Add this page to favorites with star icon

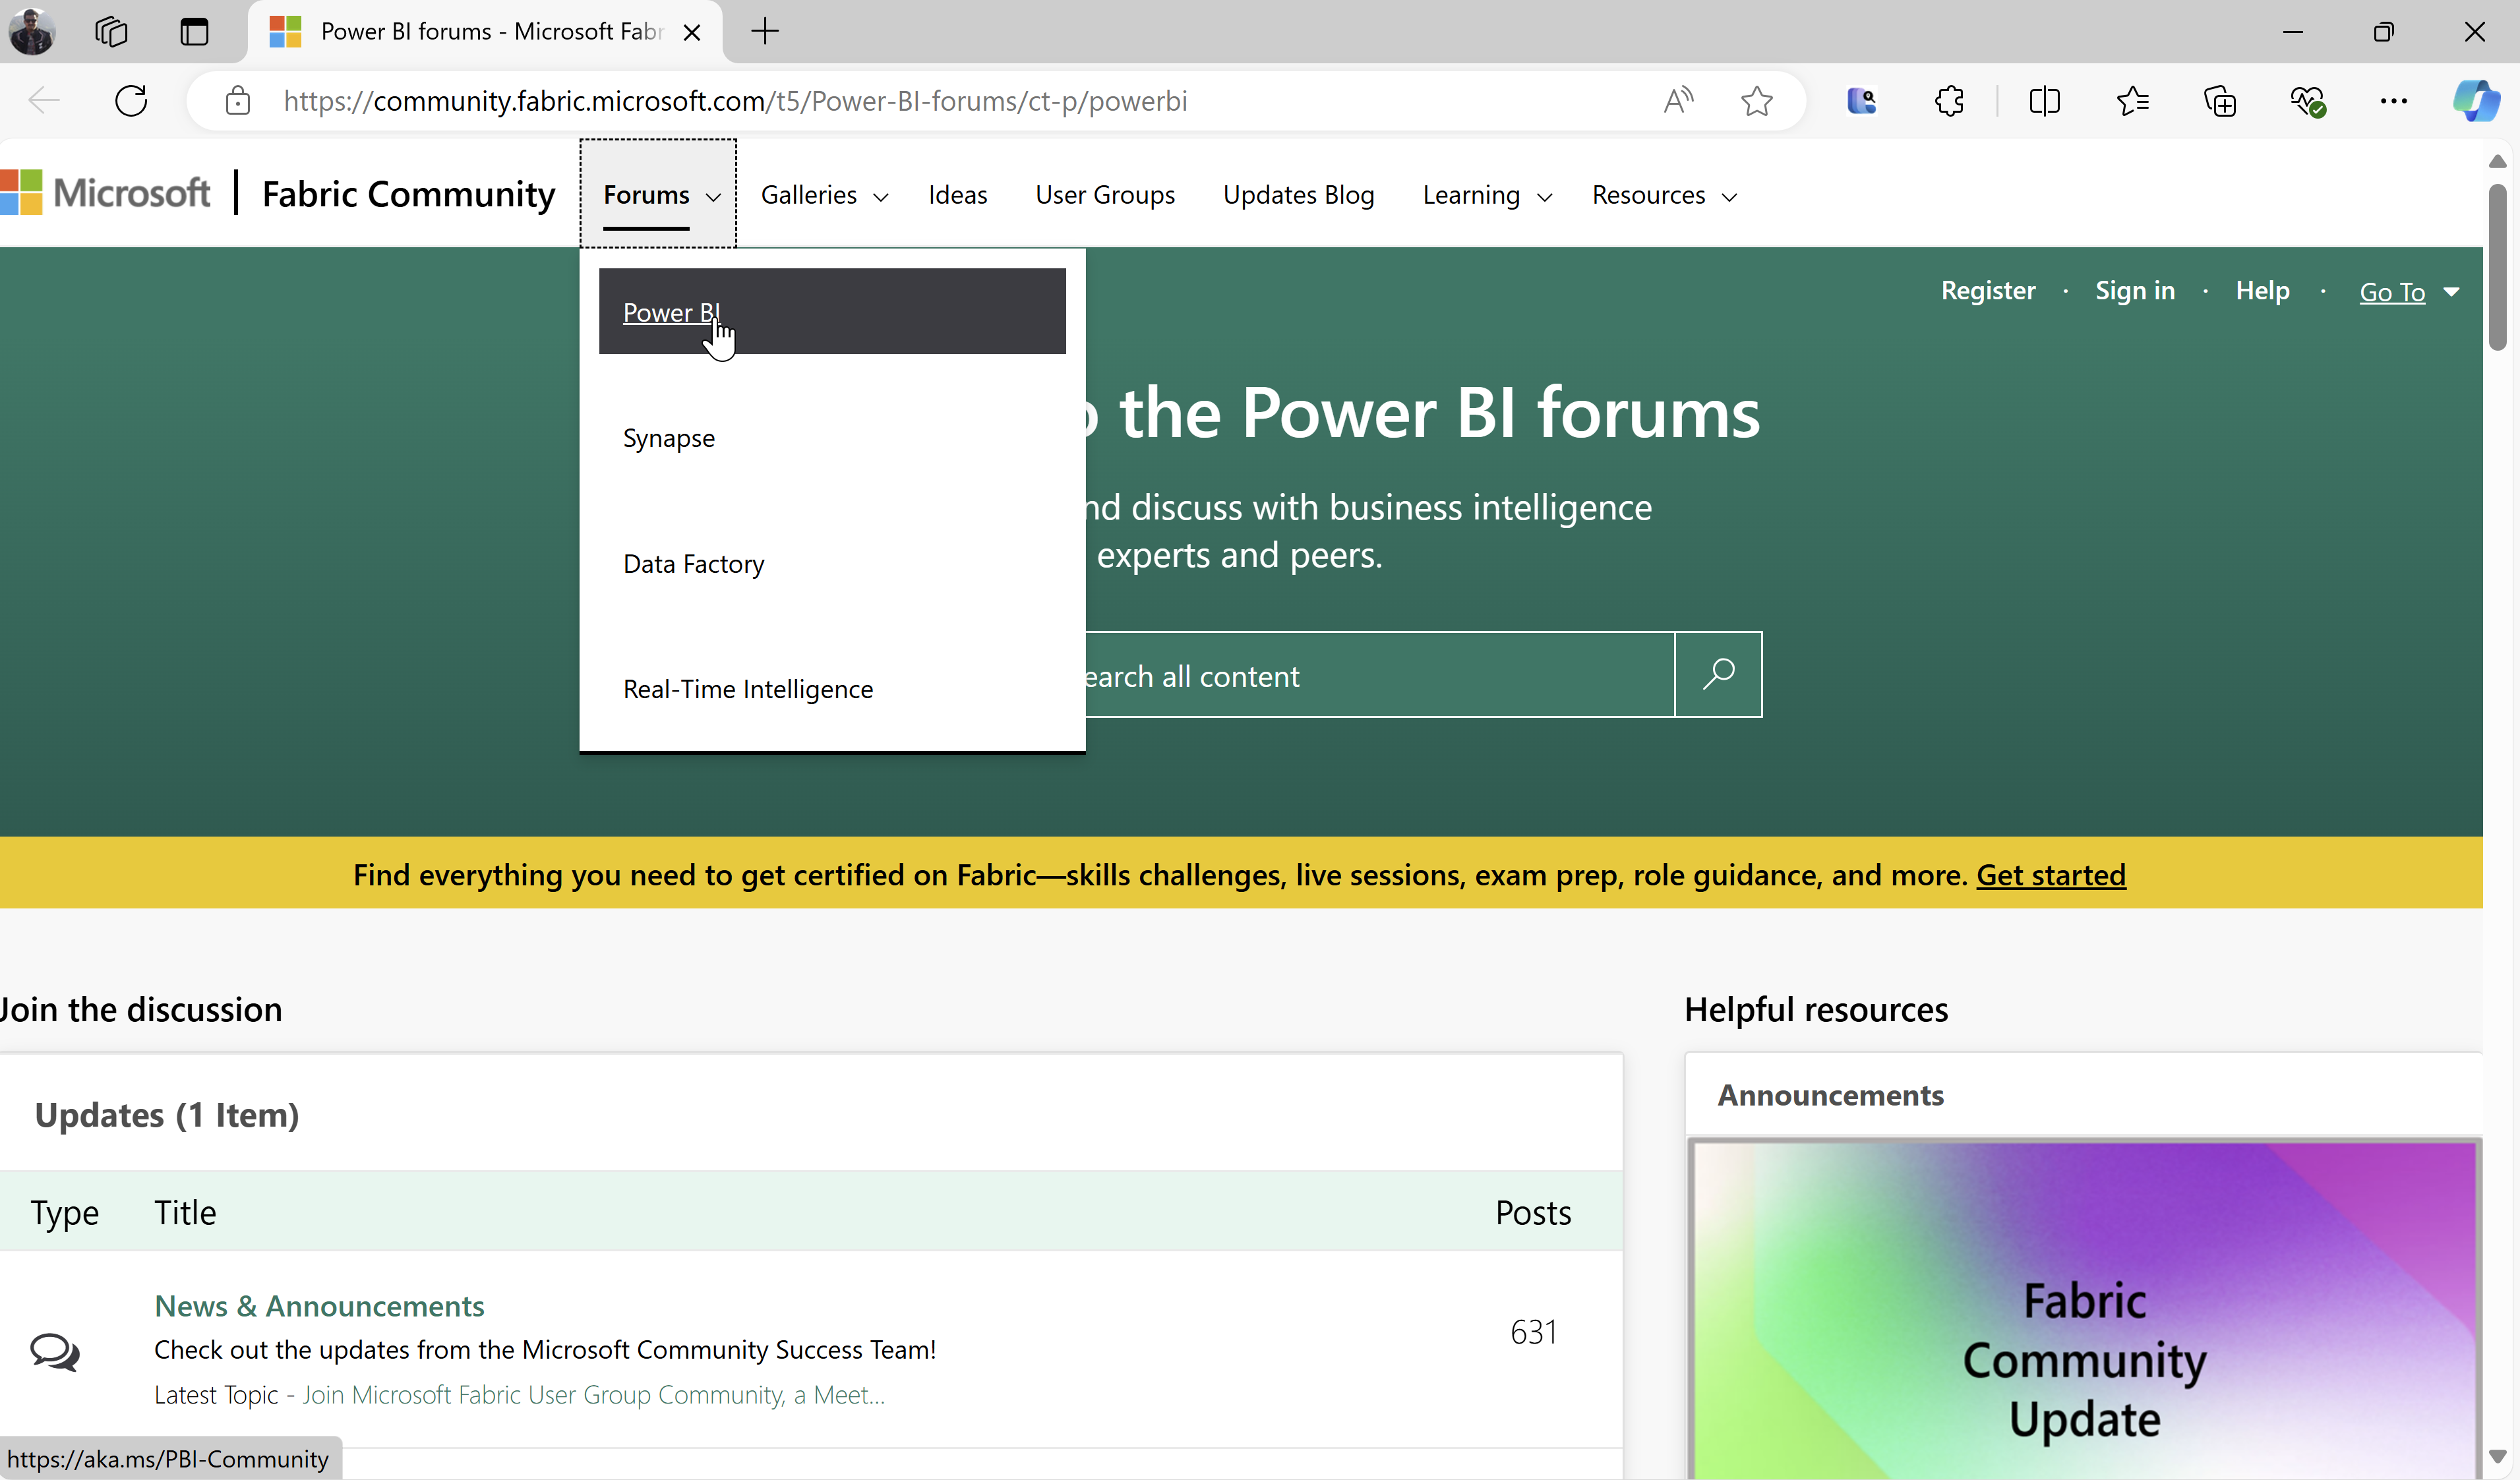(x=1757, y=100)
